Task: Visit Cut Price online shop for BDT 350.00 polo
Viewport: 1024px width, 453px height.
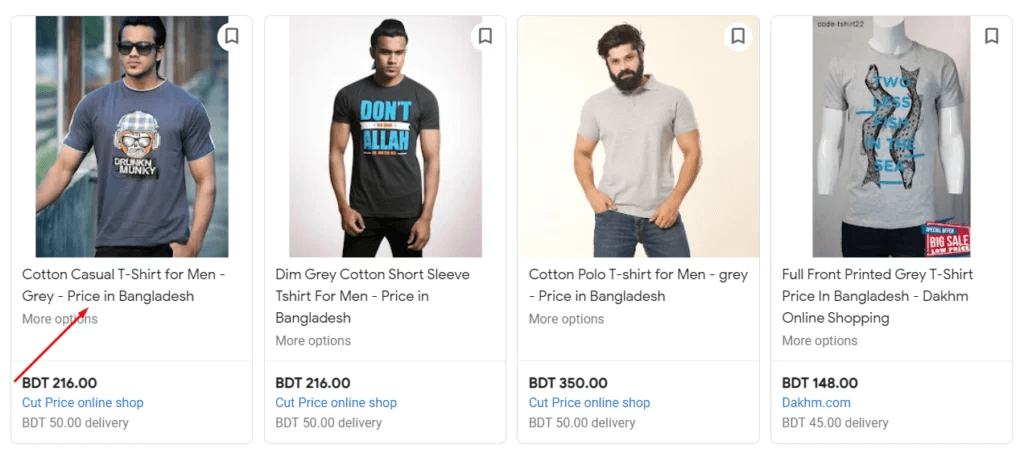Action: pyautogui.click(x=589, y=403)
